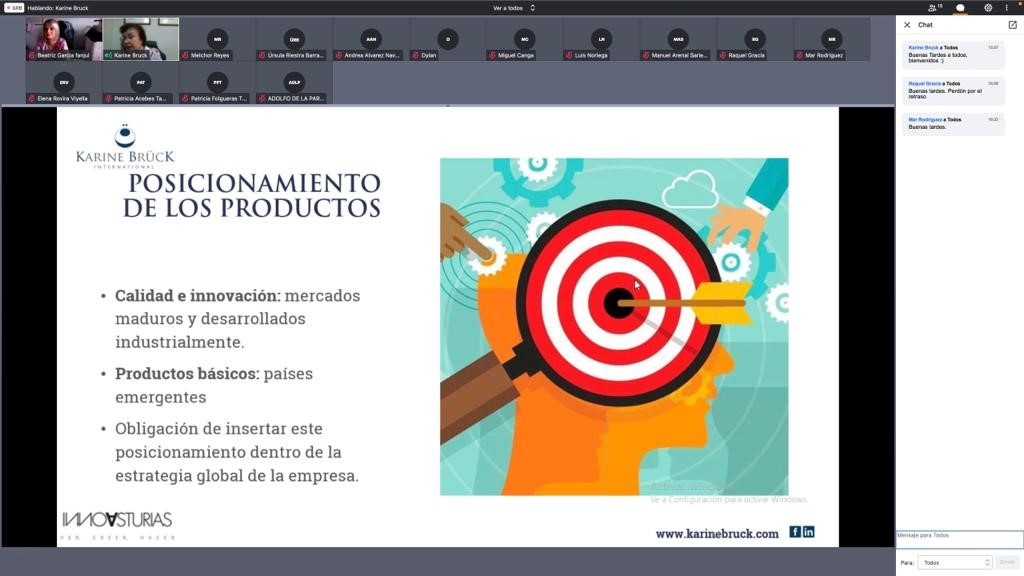The width and height of the screenshot is (1024, 576).
Task: Select Melchor Reyes participant tile
Action: (218, 41)
